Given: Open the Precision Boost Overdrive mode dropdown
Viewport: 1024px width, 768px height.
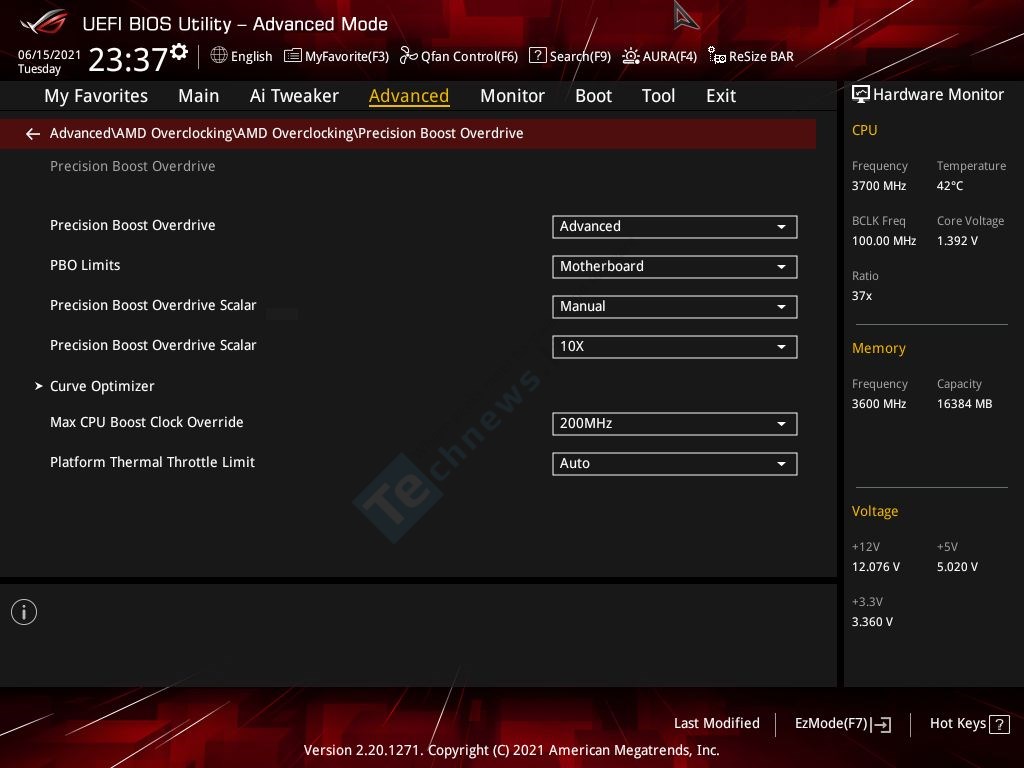Looking at the screenshot, I should (x=675, y=227).
